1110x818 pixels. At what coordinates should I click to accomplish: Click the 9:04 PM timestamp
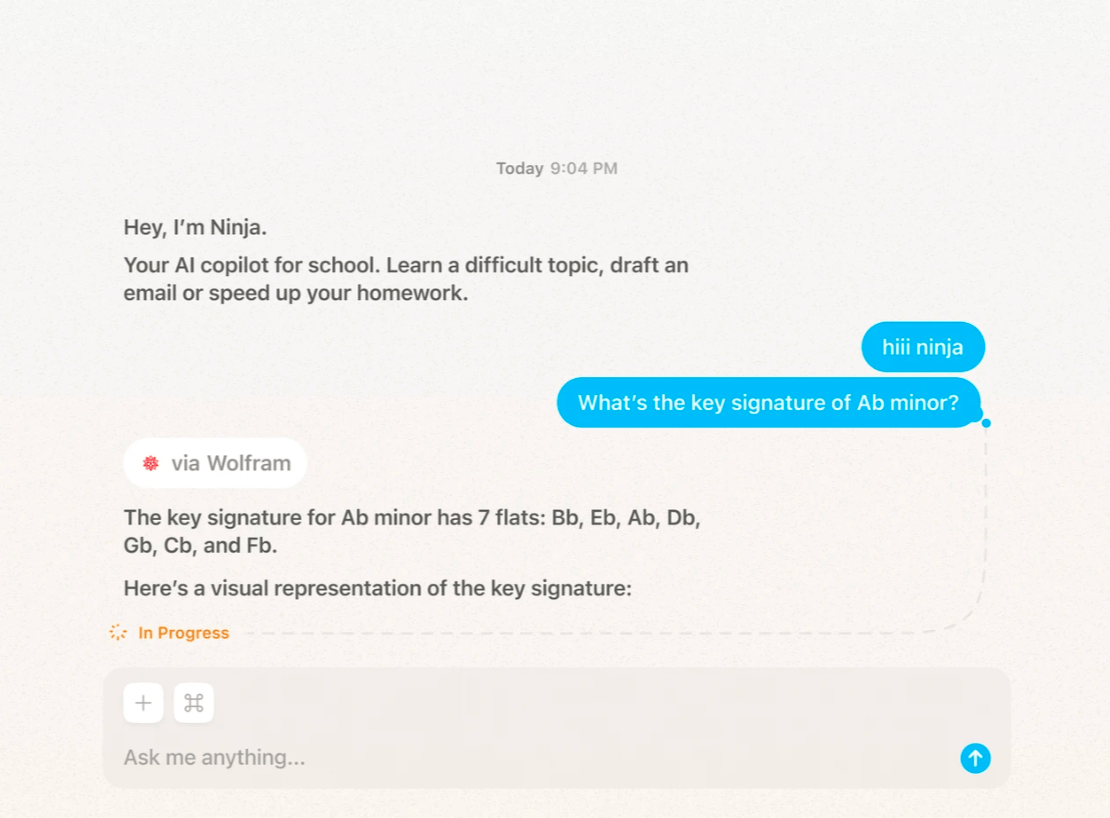(584, 168)
